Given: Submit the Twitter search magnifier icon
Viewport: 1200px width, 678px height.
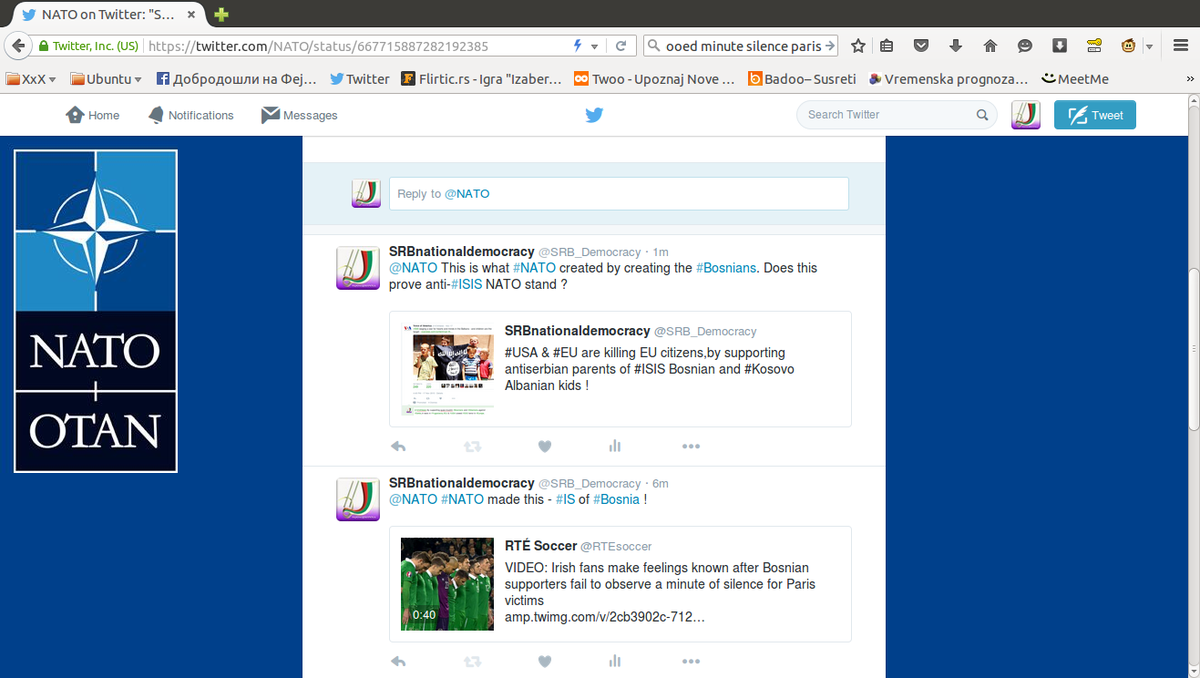Looking at the screenshot, I should click(x=982, y=115).
